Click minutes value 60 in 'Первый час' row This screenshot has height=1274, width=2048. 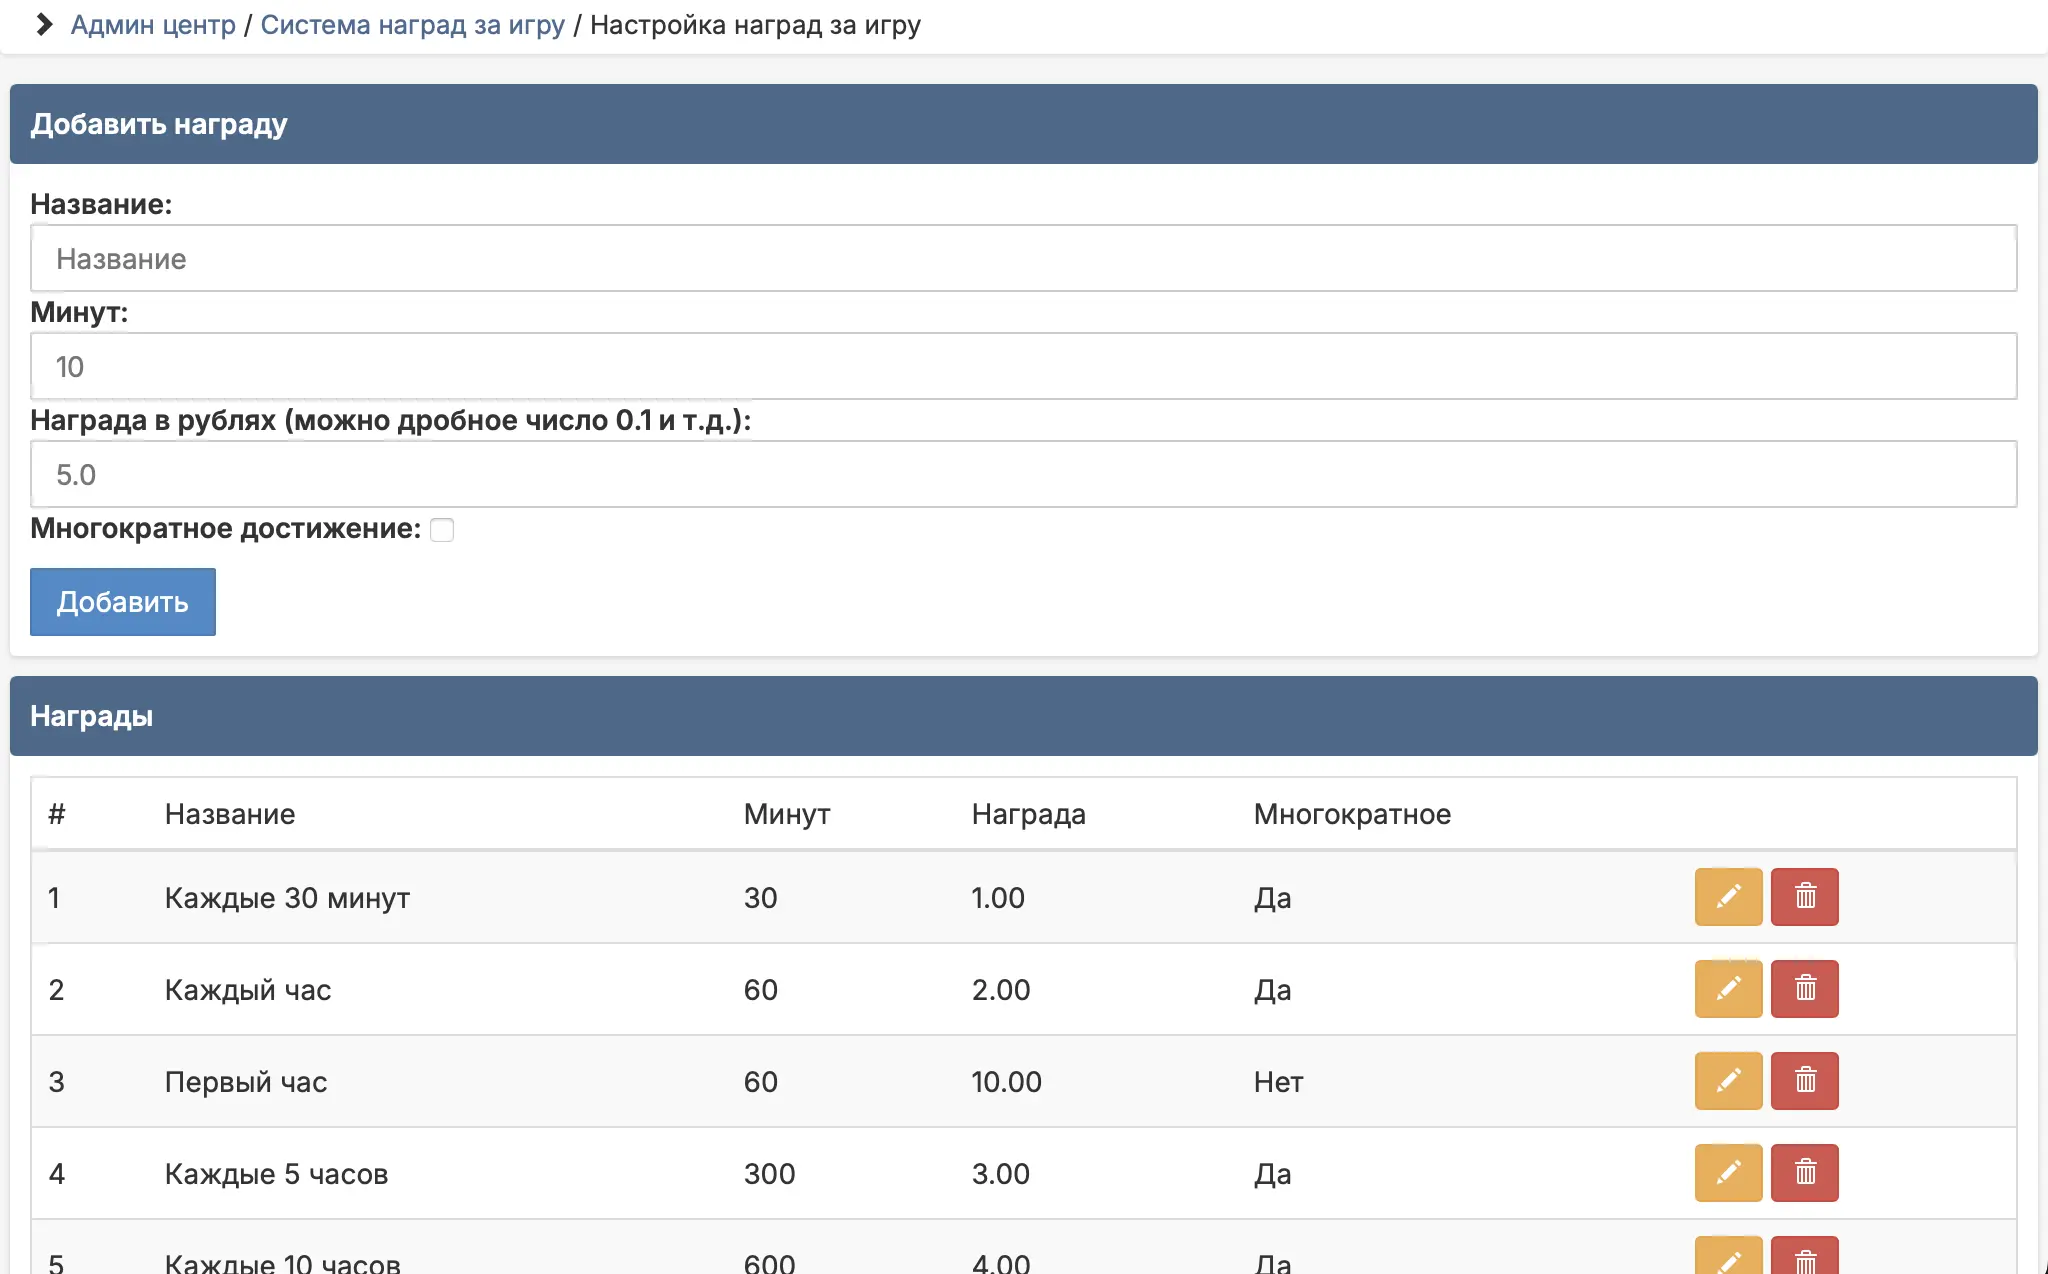click(x=761, y=1082)
